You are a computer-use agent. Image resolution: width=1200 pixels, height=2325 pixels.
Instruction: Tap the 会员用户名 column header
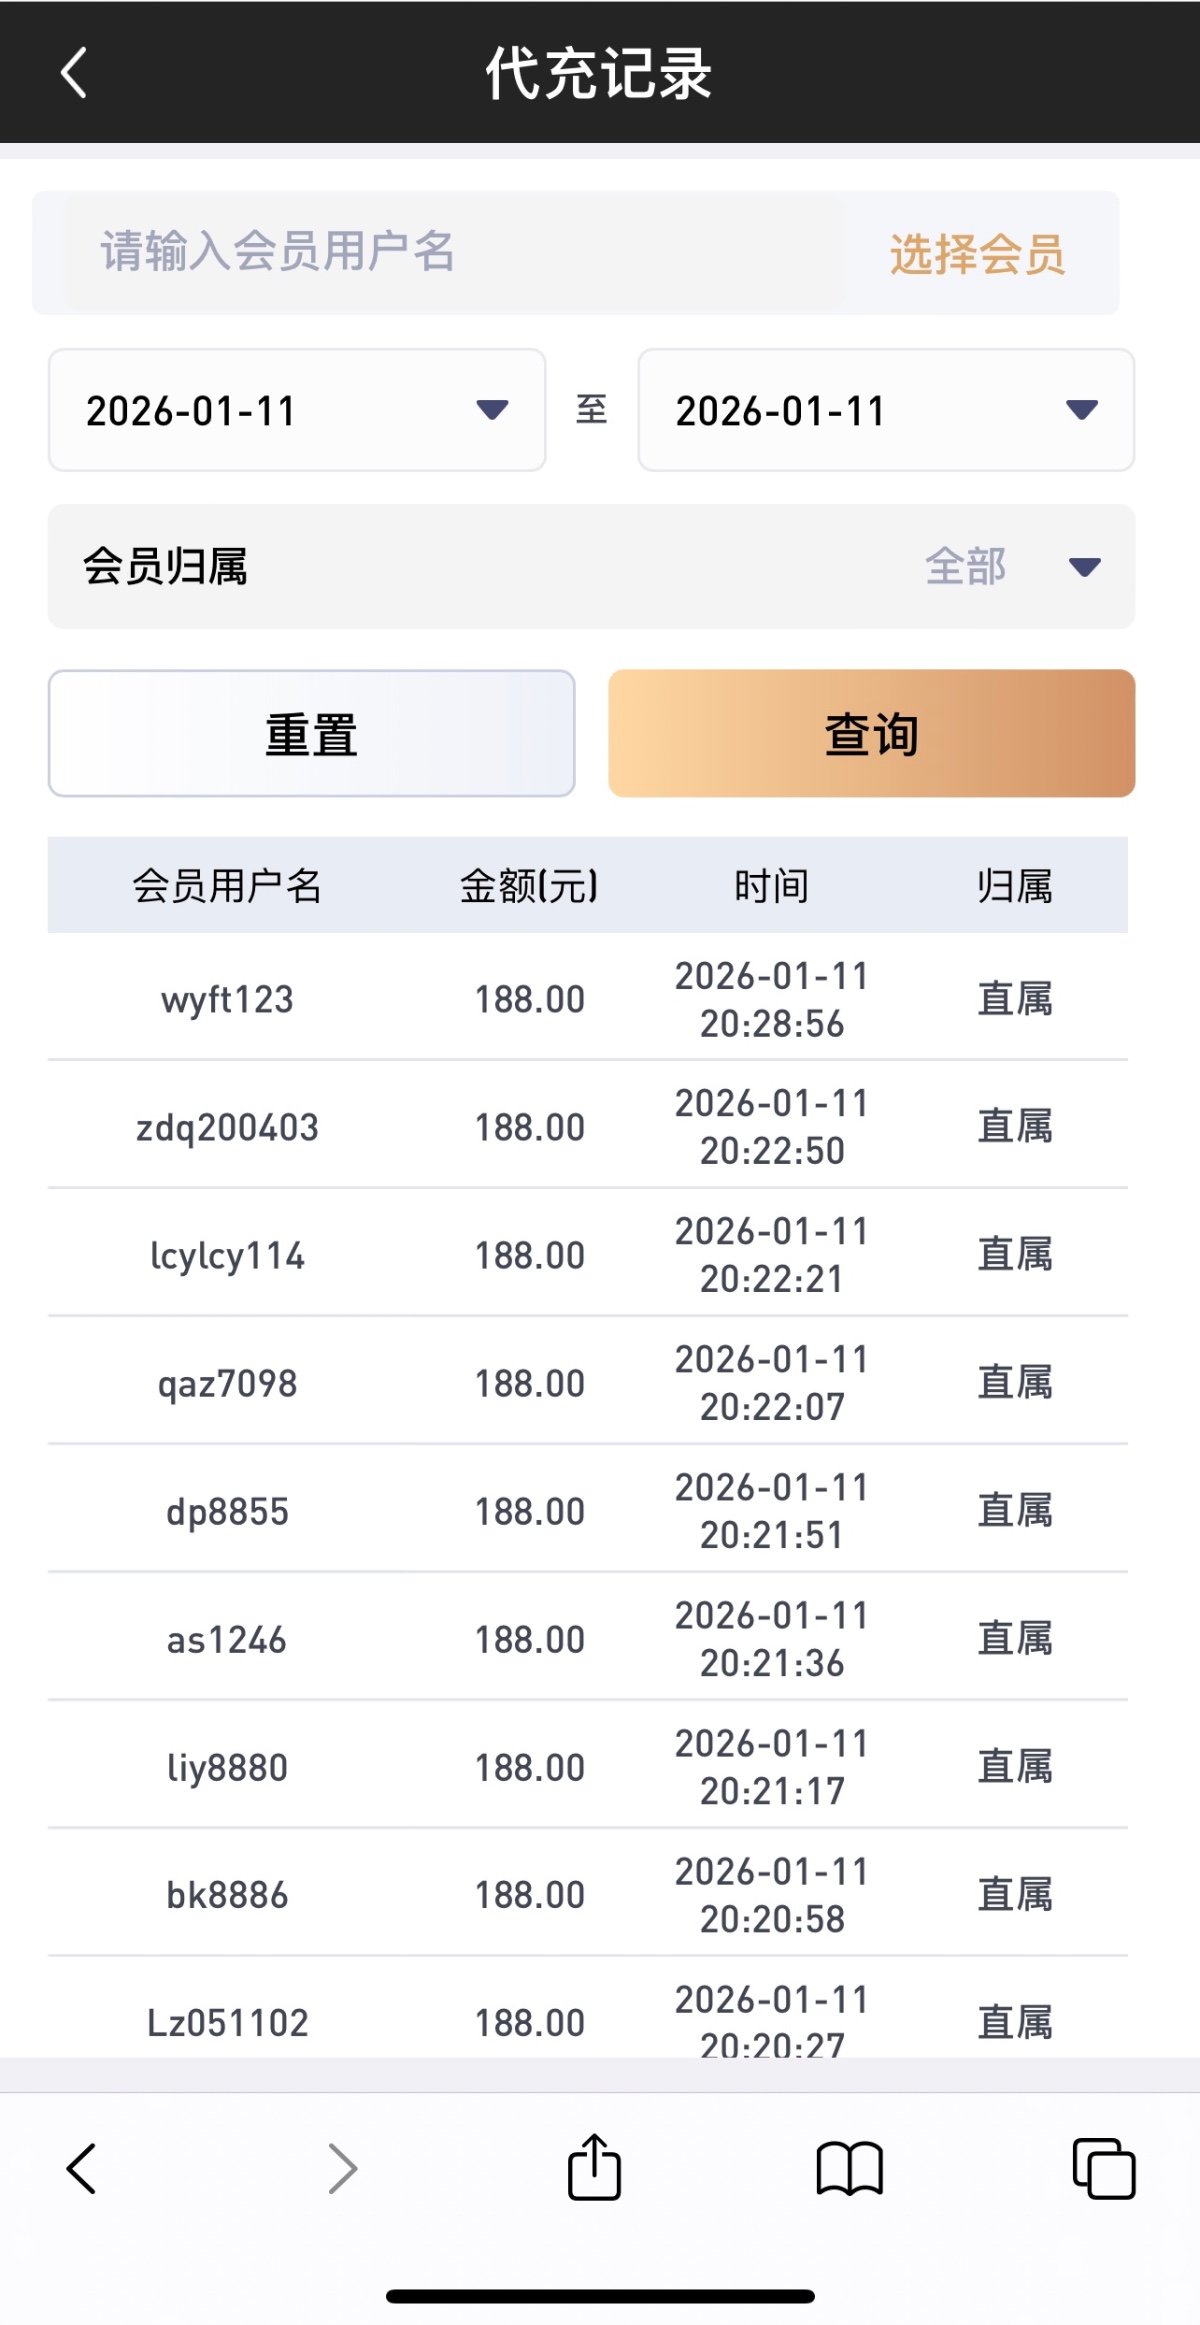pos(227,886)
